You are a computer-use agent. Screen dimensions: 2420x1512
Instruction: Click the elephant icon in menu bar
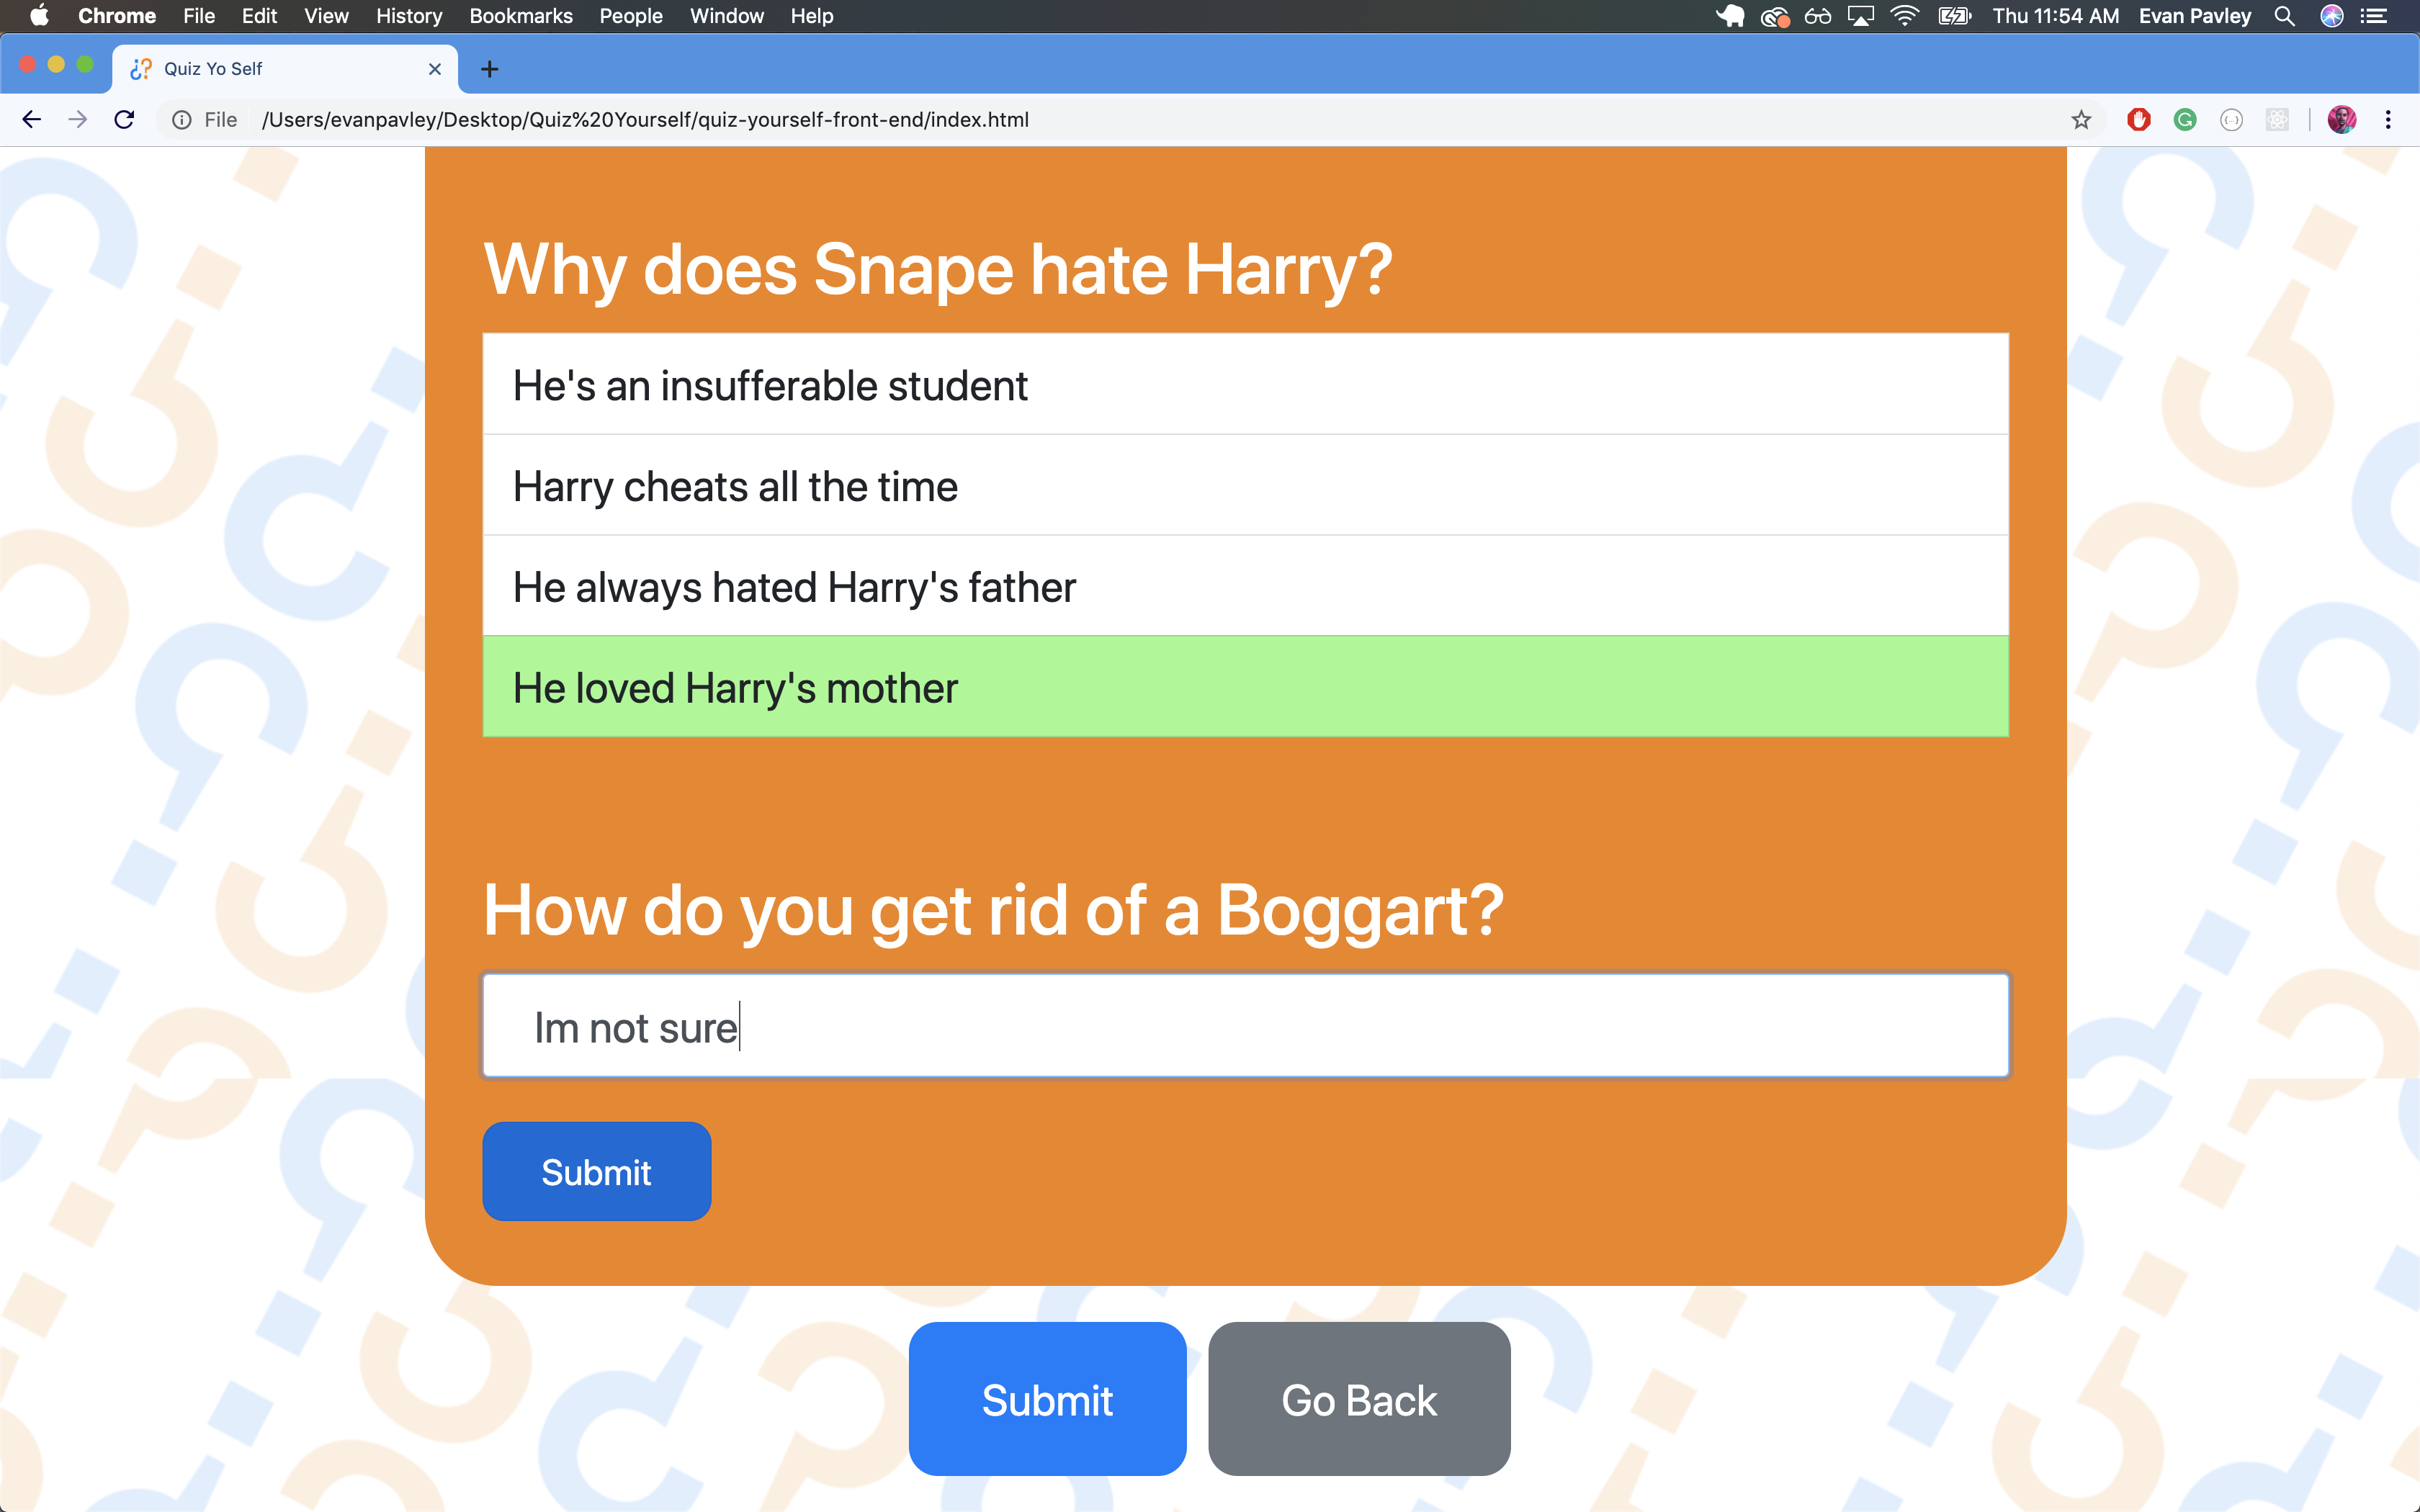pyautogui.click(x=1731, y=16)
